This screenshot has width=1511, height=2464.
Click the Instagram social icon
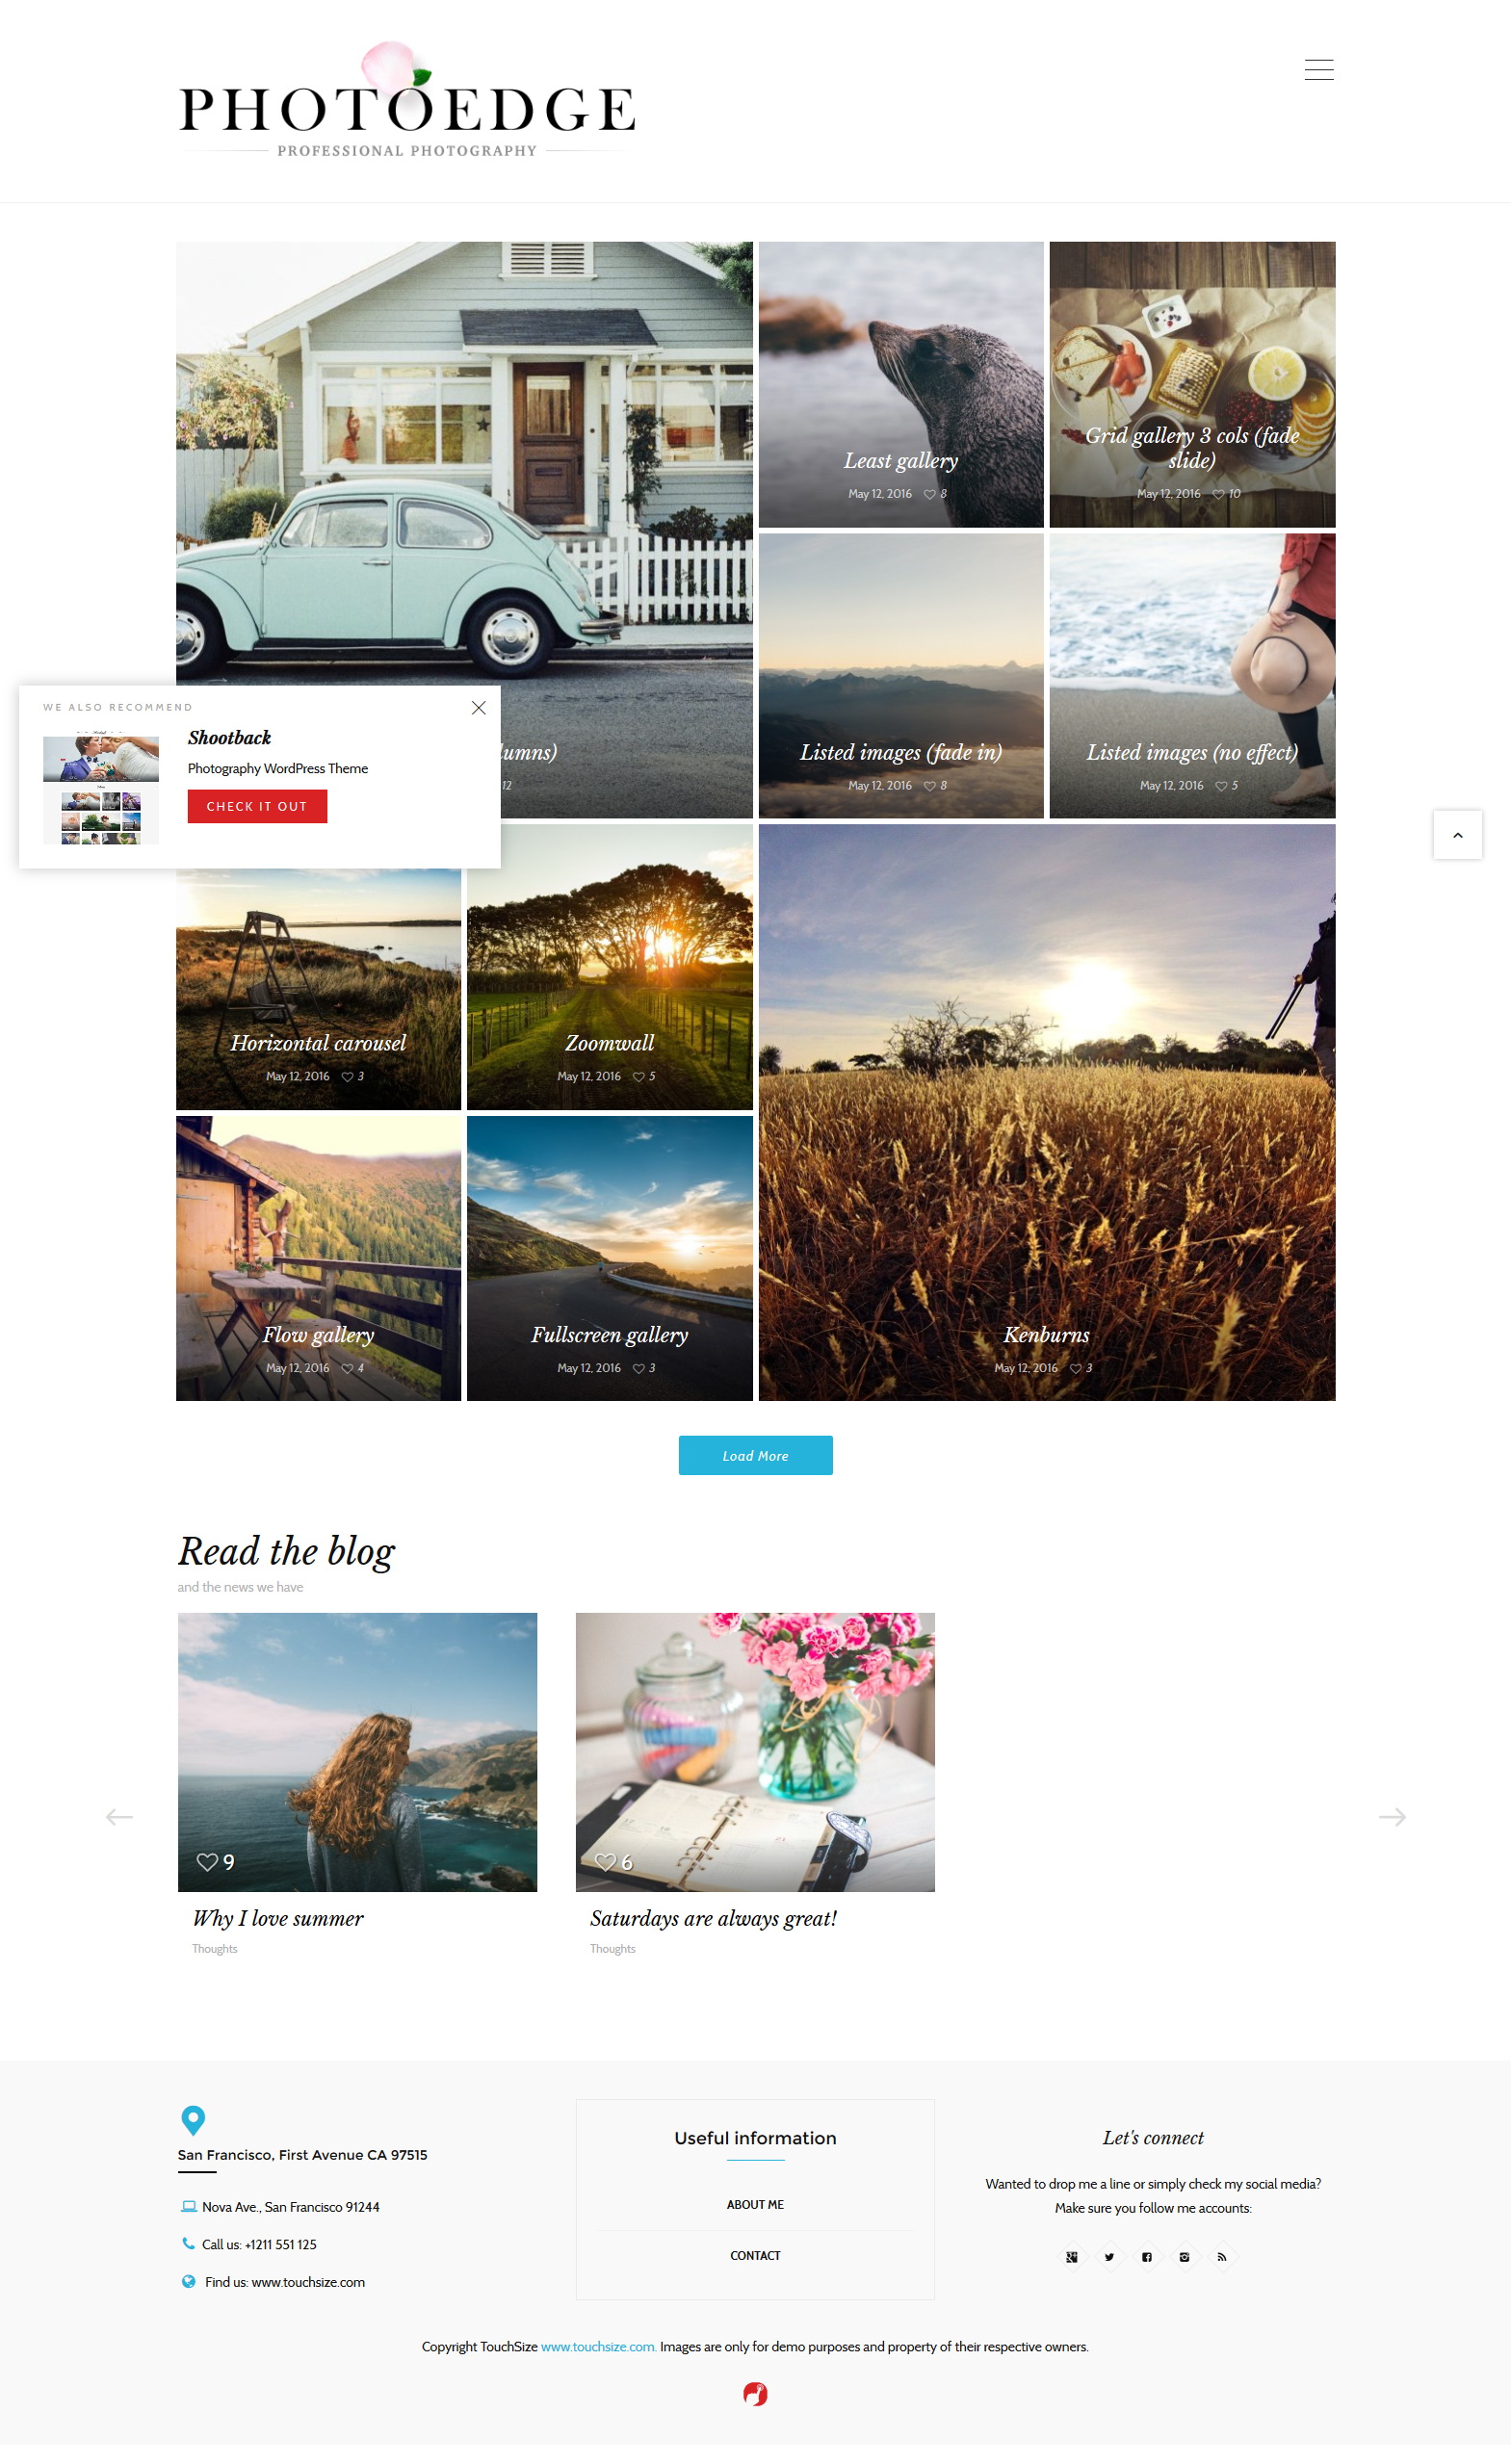(x=1184, y=2256)
